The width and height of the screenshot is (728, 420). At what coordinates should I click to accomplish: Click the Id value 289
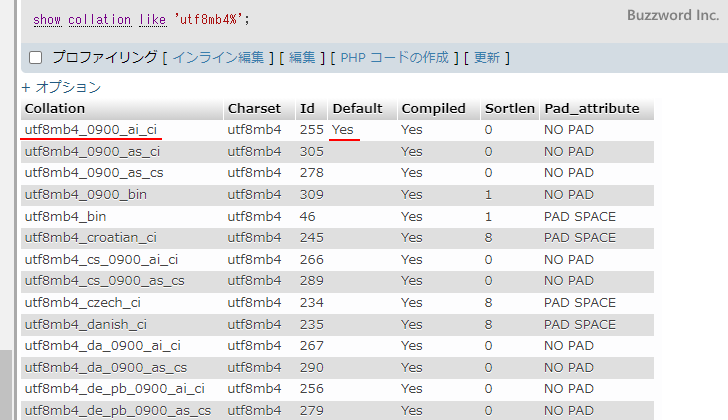312,281
